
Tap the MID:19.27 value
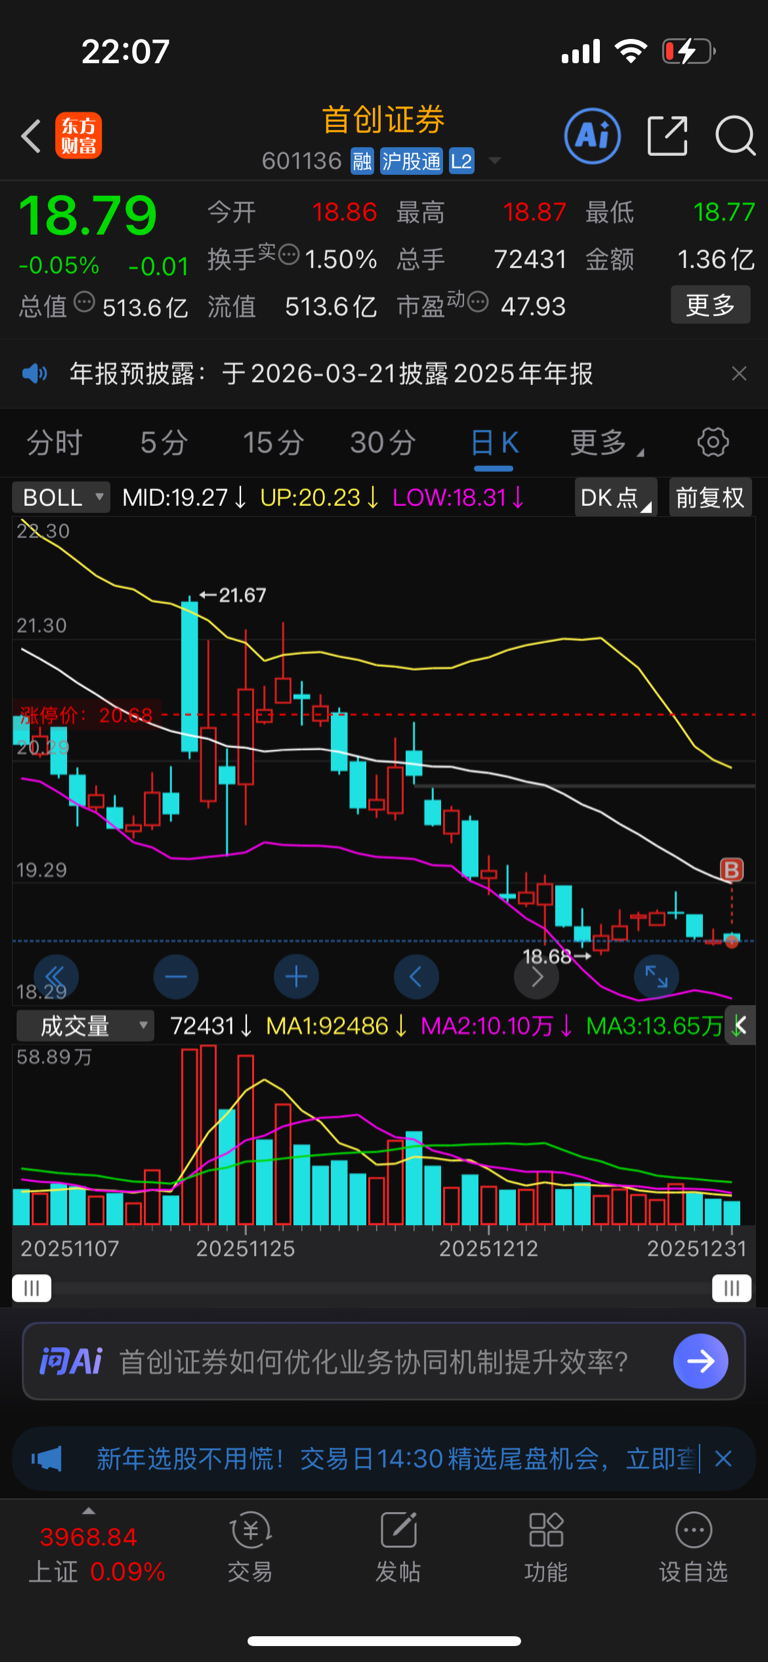[184, 497]
